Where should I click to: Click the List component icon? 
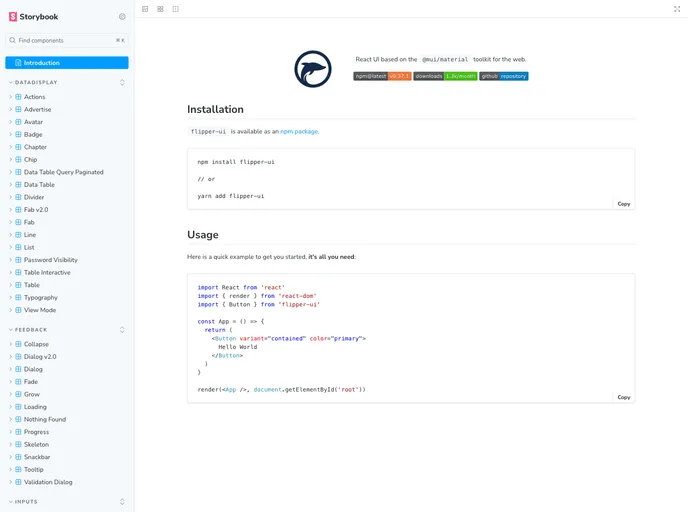pos(18,247)
